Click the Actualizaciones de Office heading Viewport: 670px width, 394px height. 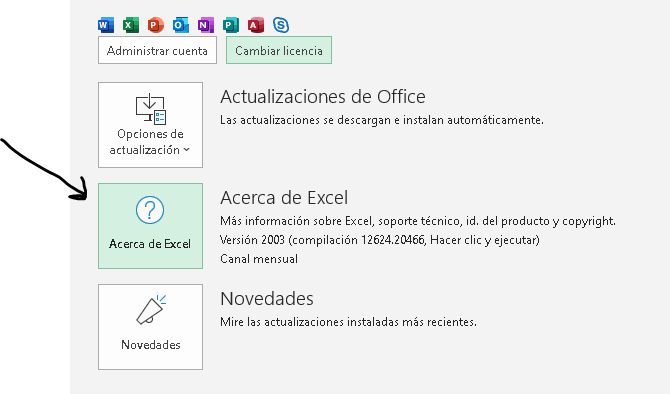pos(323,97)
